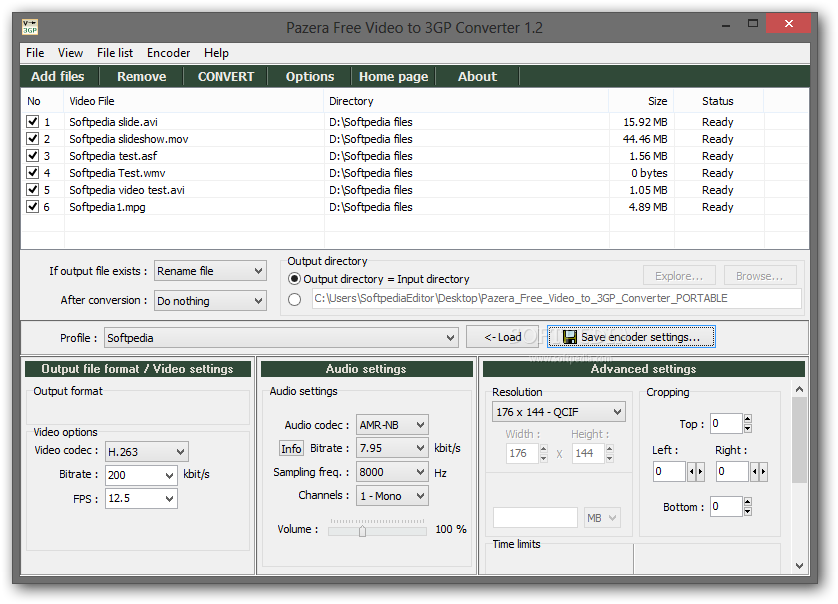The image size is (838, 604).
Task: Click Remove toolbar button
Action: pyautogui.click(x=142, y=76)
